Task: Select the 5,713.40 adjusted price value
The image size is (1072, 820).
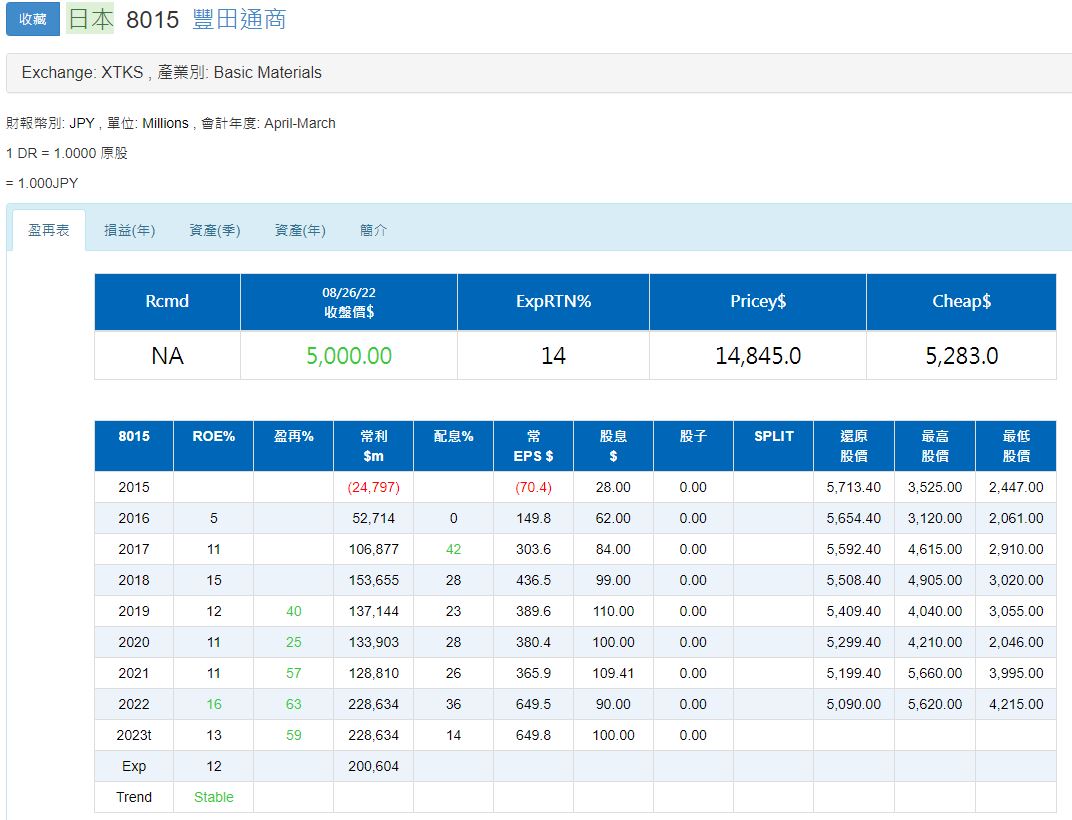Action: (854, 488)
